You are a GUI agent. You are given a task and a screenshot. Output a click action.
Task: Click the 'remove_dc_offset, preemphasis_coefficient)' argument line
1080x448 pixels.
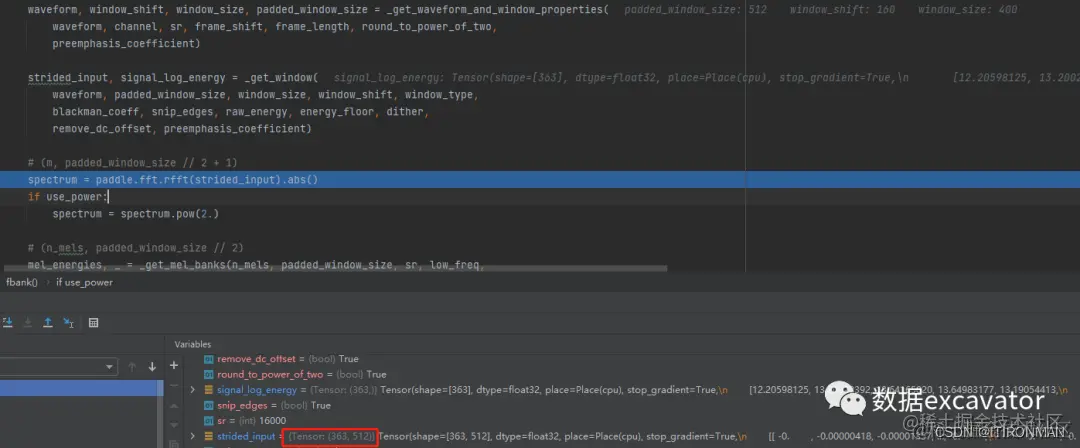pyautogui.click(x=182, y=129)
